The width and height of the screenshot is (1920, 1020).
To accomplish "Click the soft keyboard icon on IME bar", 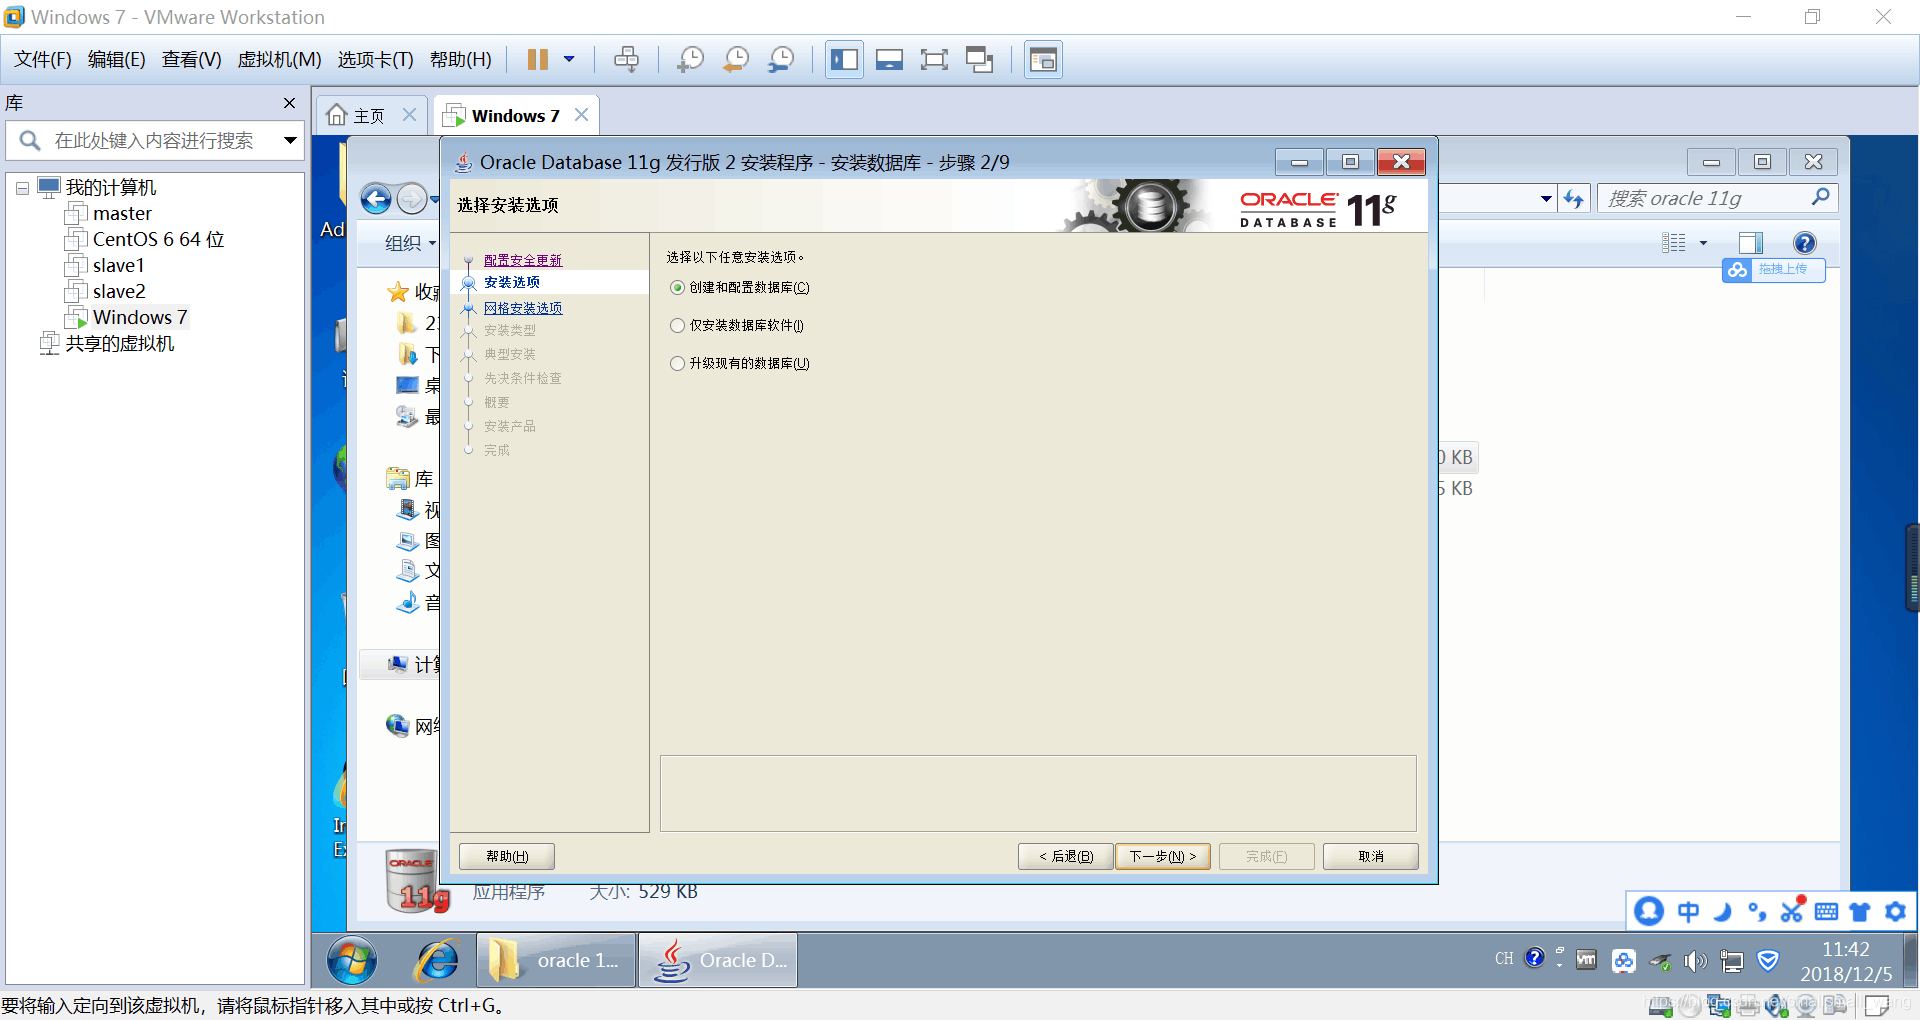I will click(x=1826, y=912).
